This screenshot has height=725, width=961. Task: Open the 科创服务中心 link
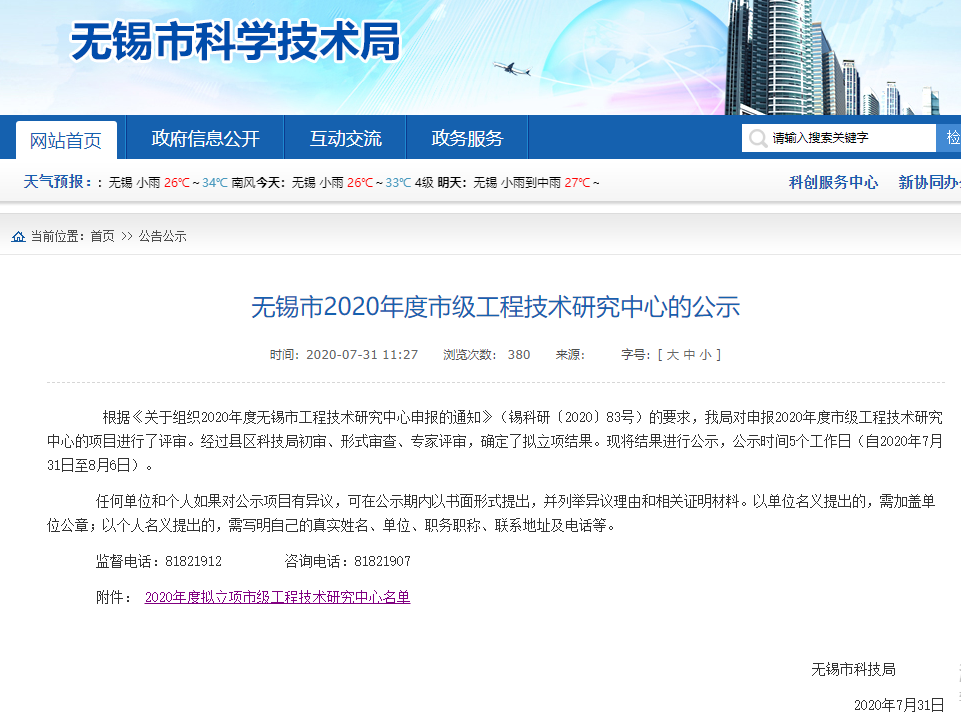click(x=833, y=182)
